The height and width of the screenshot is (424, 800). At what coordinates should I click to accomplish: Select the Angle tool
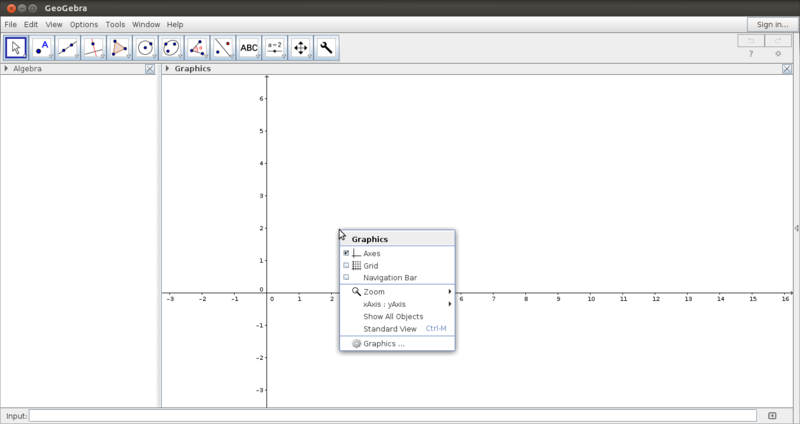click(x=197, y=48)
